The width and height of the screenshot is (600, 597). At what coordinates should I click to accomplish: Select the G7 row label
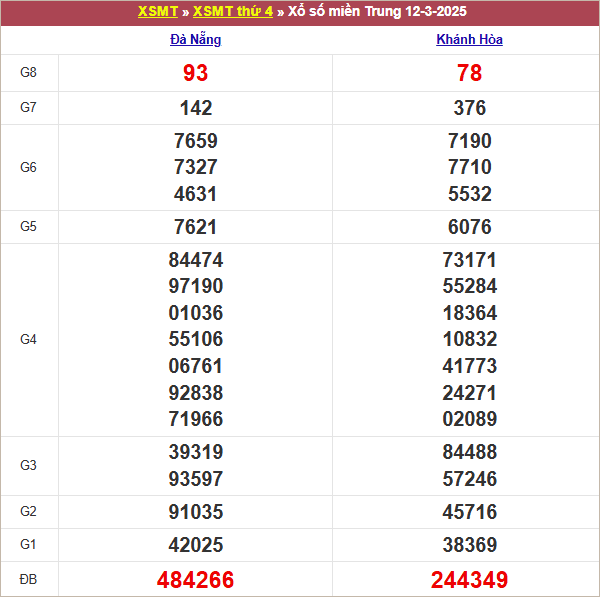pyautogui.click(x=28, y=107)
